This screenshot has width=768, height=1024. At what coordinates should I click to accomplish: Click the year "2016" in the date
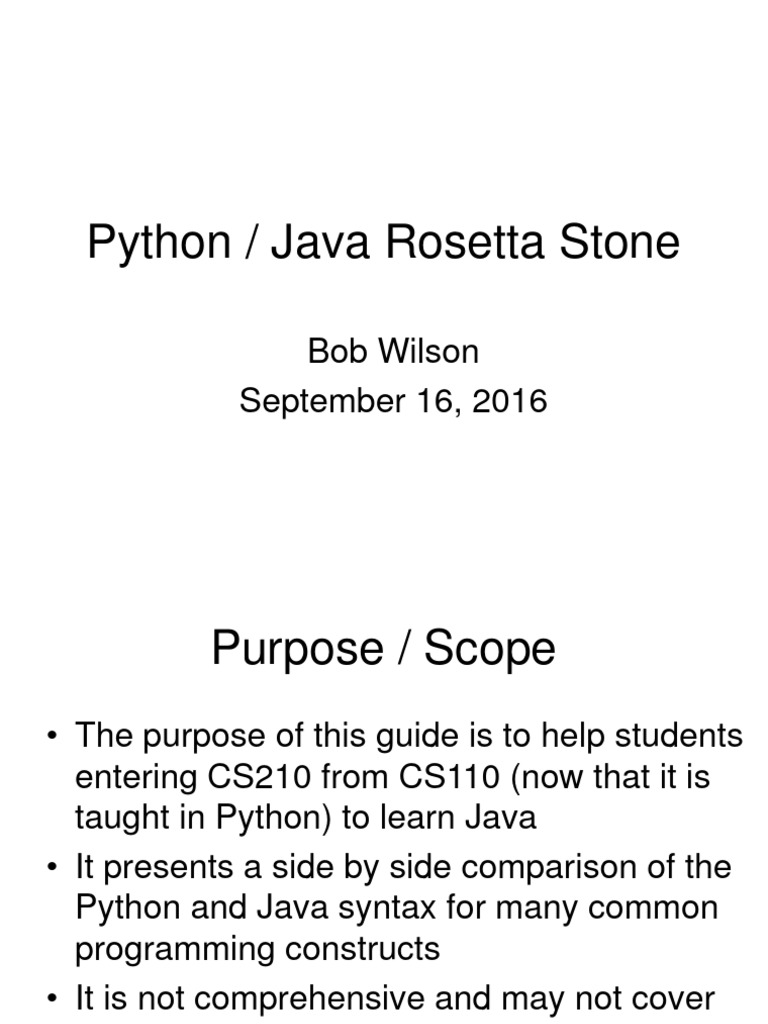(509, 400)
